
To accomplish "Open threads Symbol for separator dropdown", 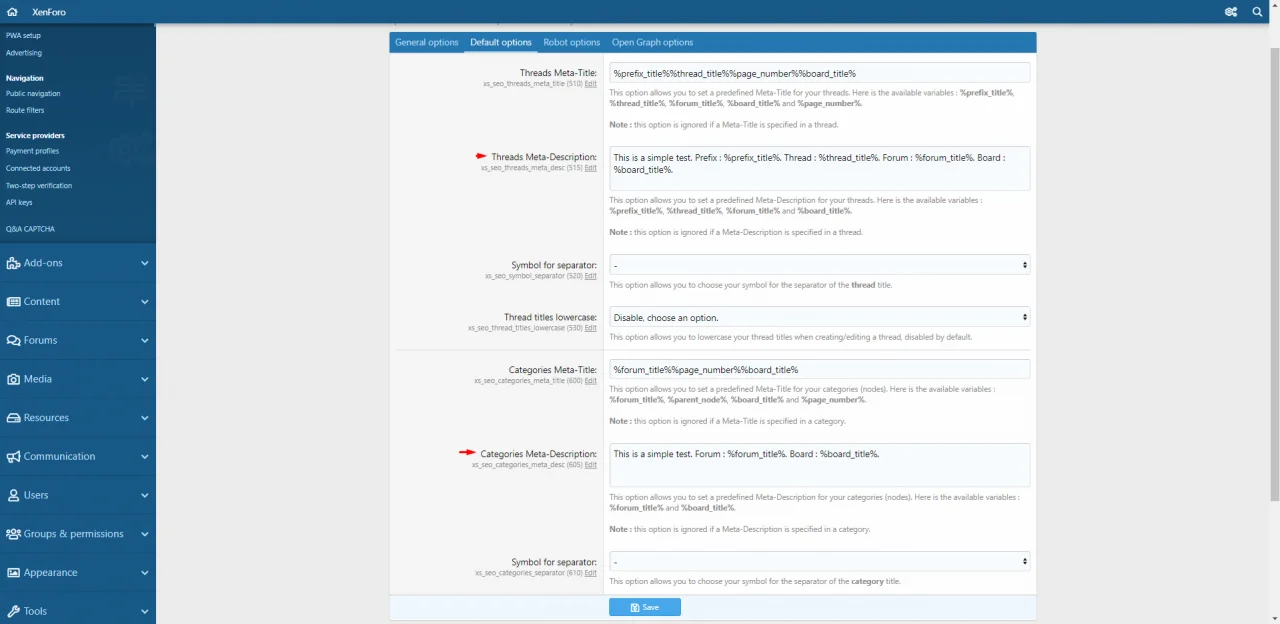I will coord(819,265).
